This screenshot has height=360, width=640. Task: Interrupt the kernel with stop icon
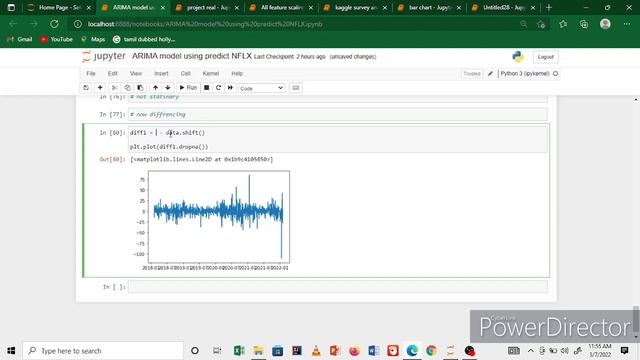tap(207, 88)
